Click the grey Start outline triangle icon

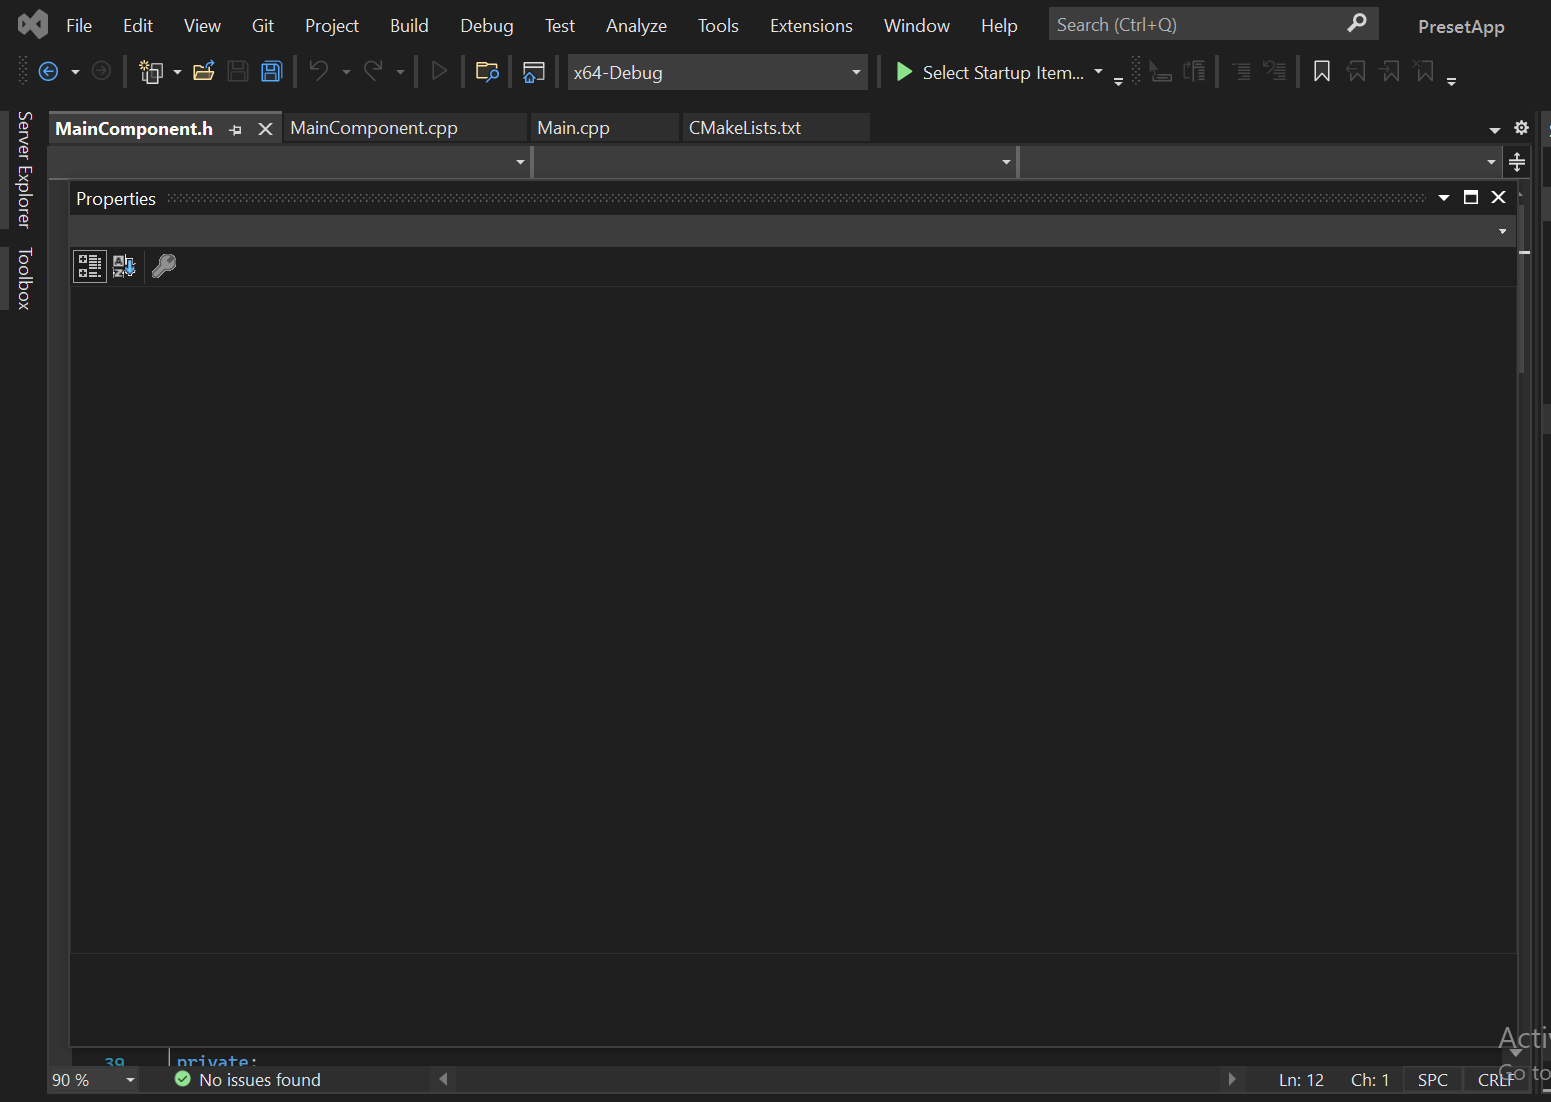click(439, 71)
